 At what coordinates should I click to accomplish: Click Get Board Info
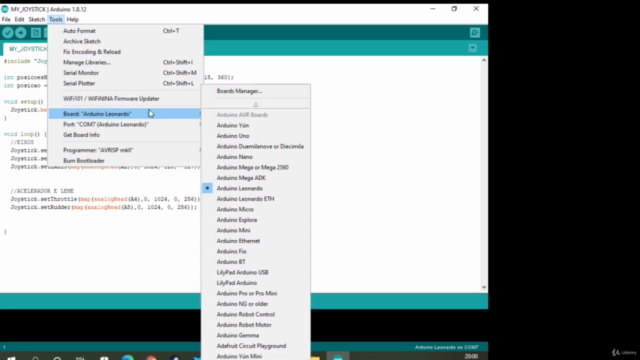coord(126,135)
